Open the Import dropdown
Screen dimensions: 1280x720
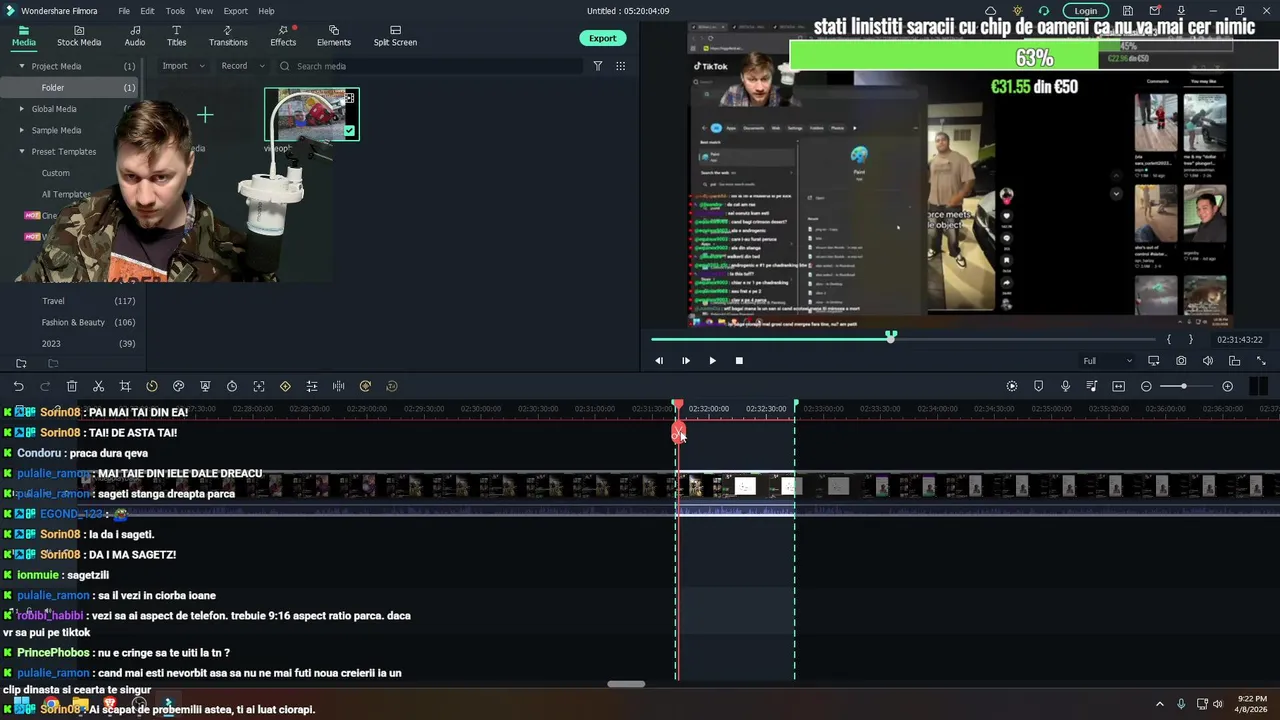183,66
